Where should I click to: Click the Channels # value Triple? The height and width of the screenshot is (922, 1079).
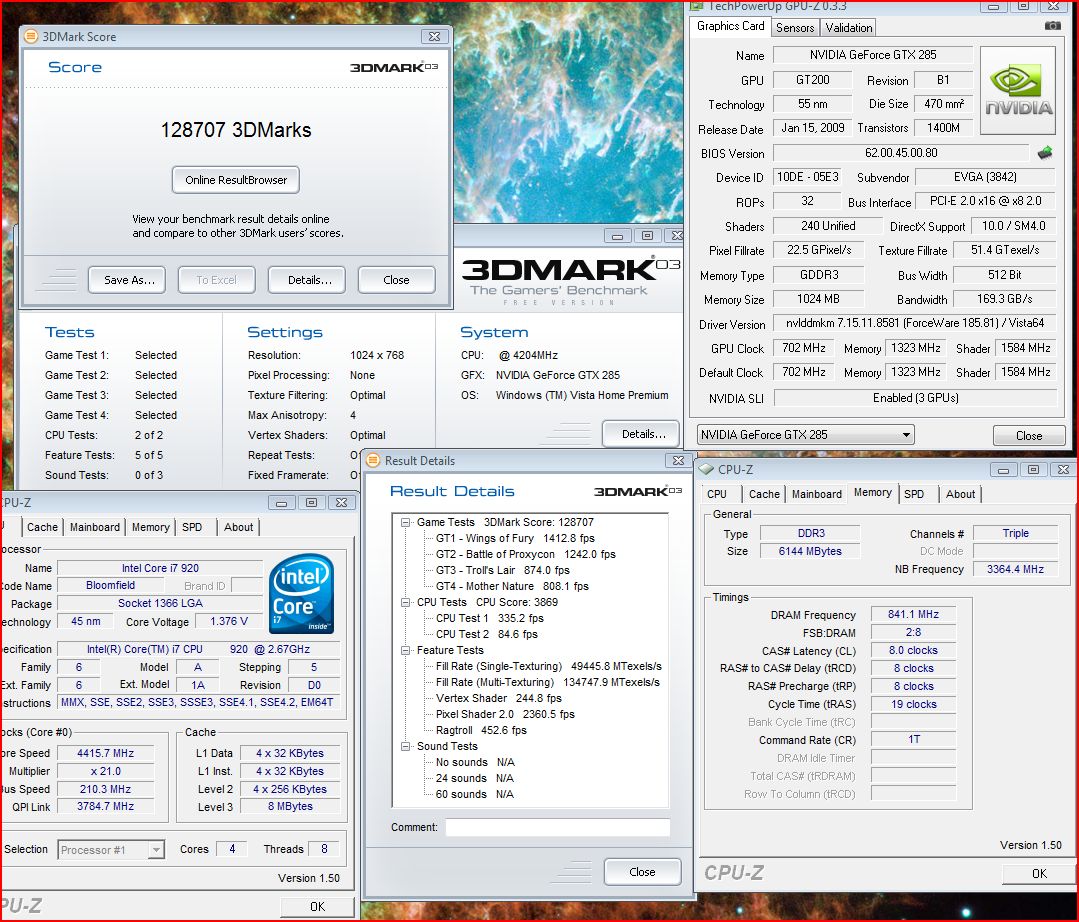[1015, 533]
